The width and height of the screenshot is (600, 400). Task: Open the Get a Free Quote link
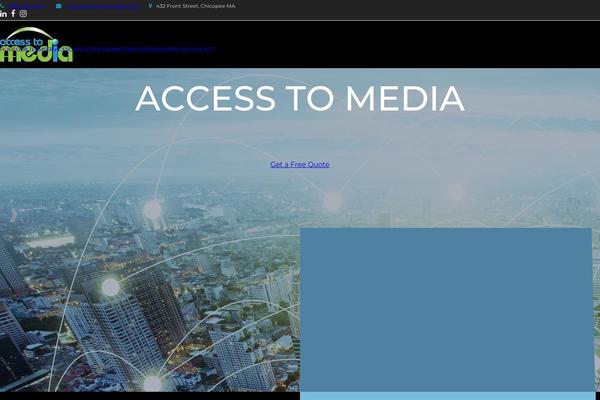tap(300, 165)
